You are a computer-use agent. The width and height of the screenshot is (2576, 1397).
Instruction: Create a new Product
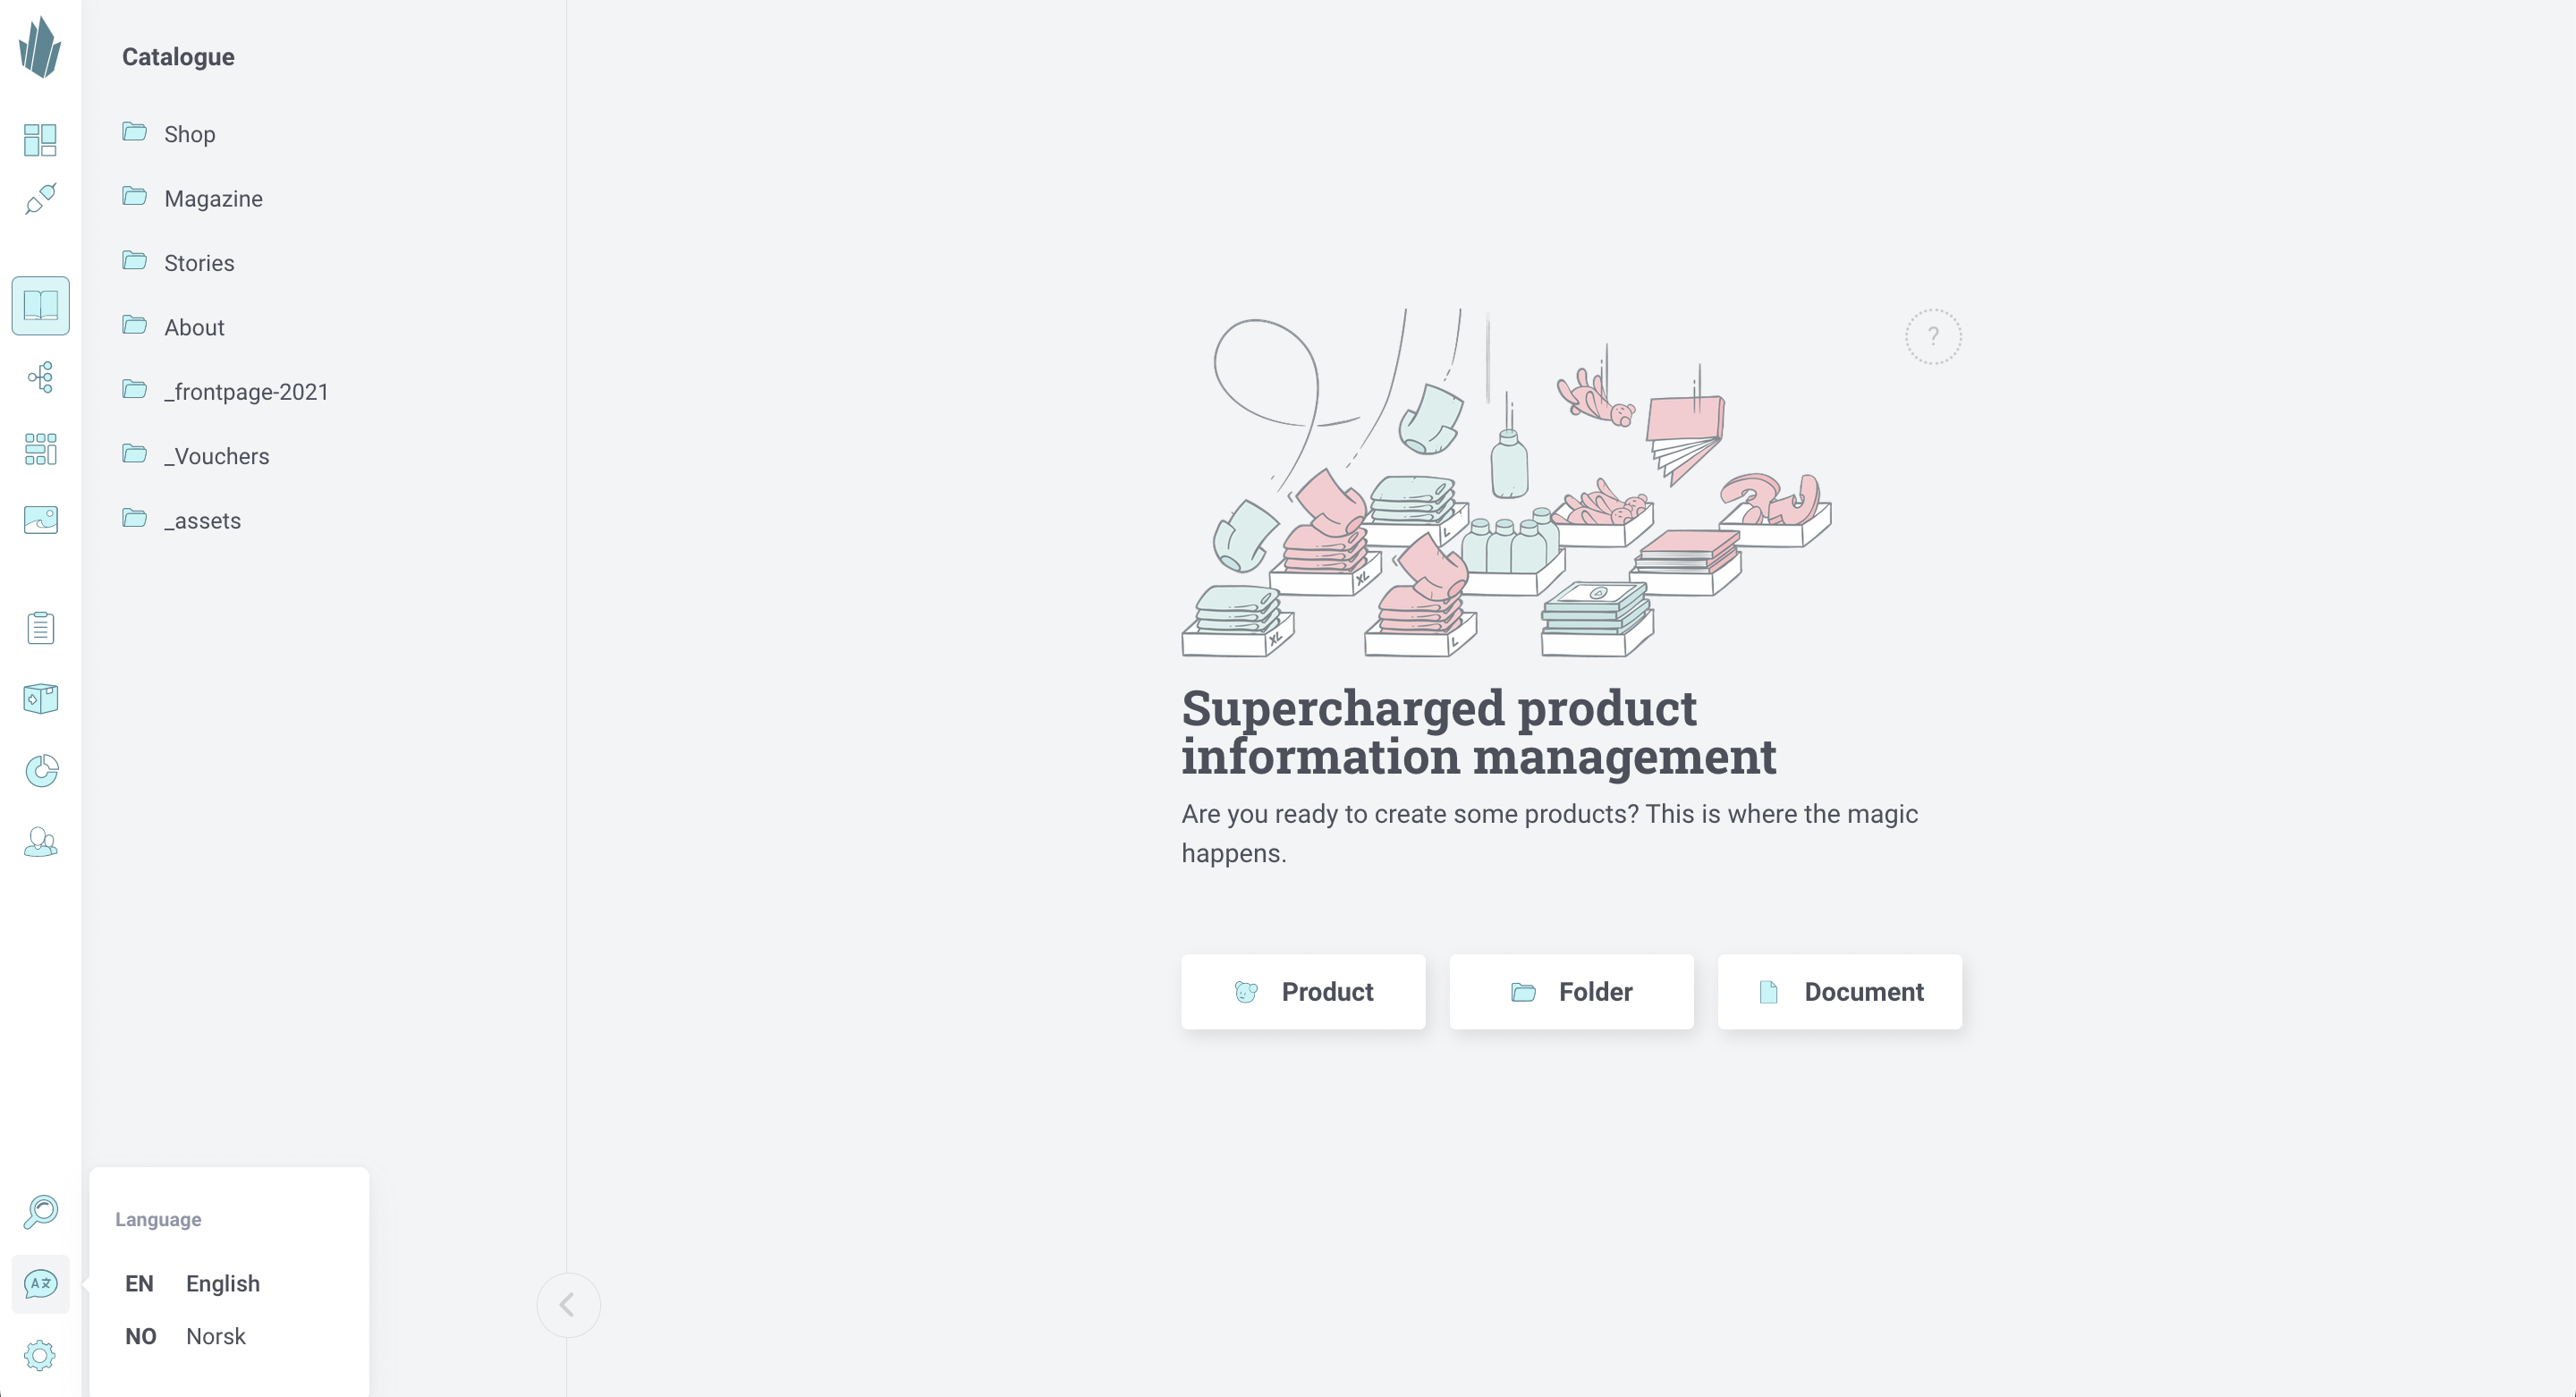click(1303, 991)
